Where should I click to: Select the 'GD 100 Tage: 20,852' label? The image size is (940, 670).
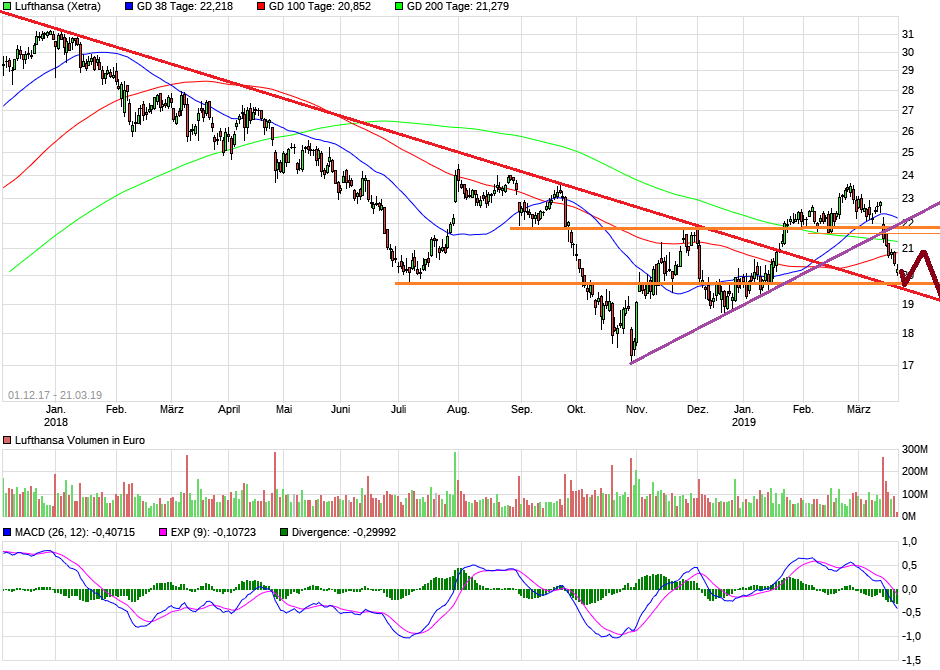[320, 7]
